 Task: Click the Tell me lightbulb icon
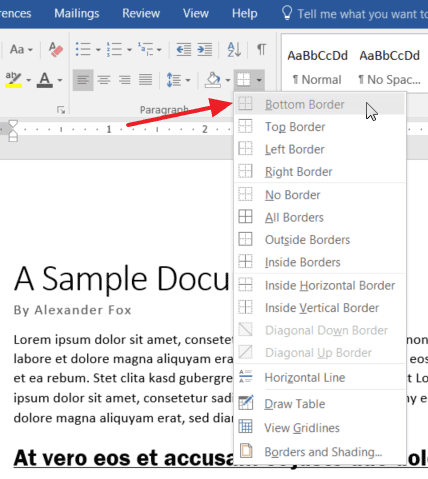click(x=287, y=13)
